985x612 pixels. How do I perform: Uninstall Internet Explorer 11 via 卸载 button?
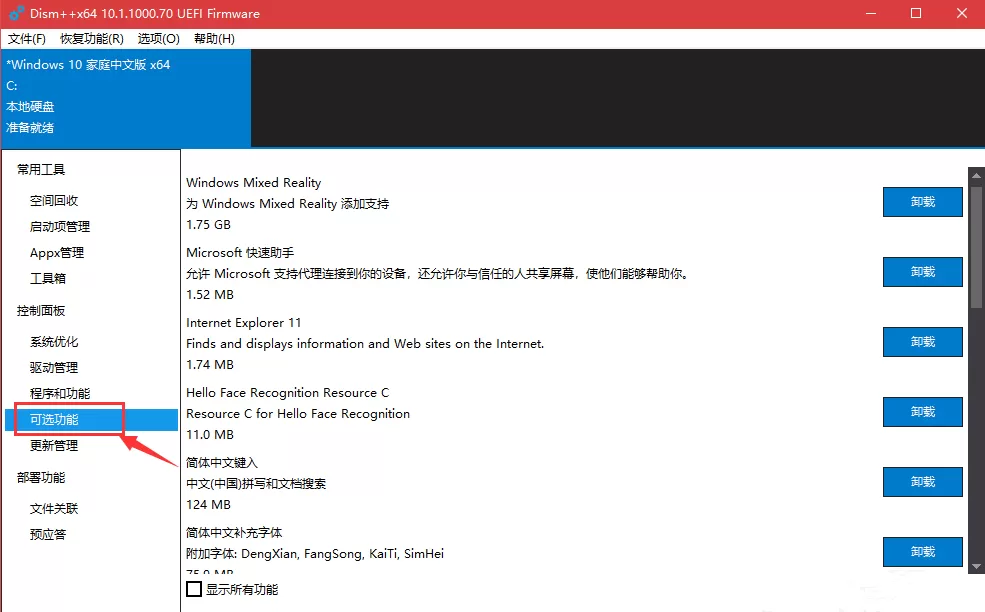922,342
